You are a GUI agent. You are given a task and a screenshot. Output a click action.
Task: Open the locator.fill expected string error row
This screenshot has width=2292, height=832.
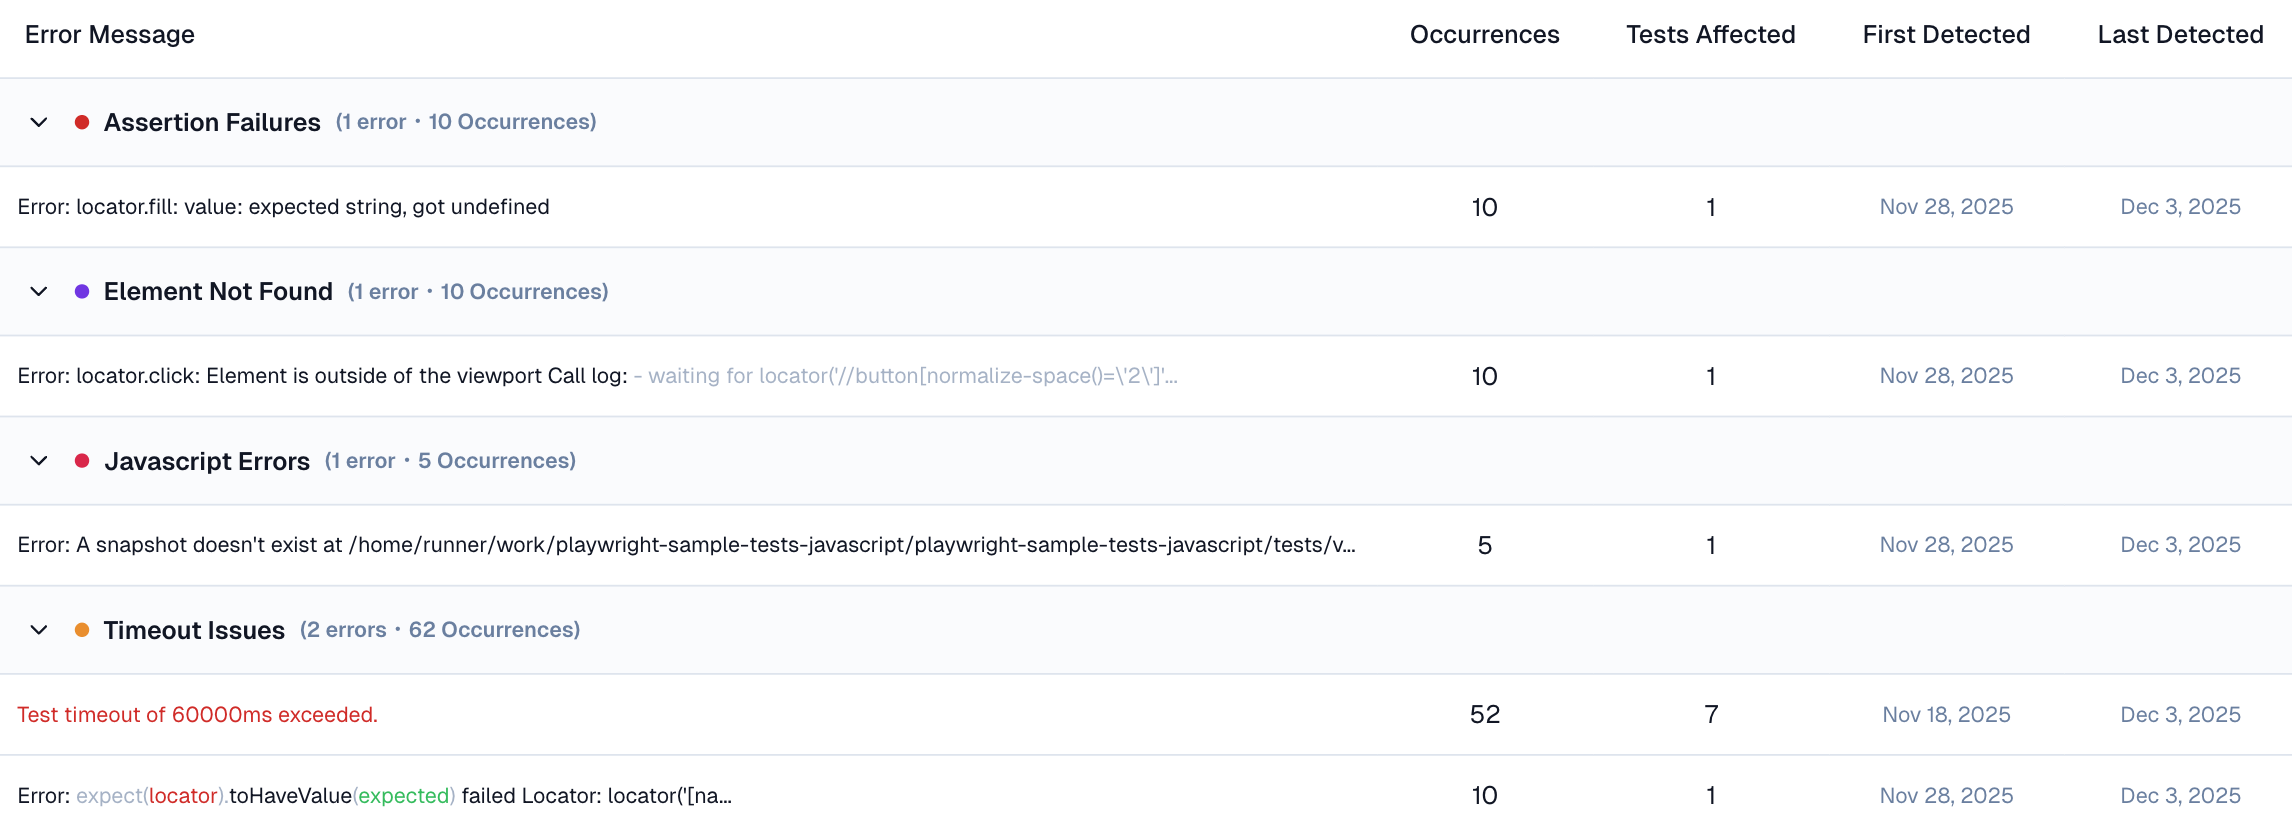284,207
